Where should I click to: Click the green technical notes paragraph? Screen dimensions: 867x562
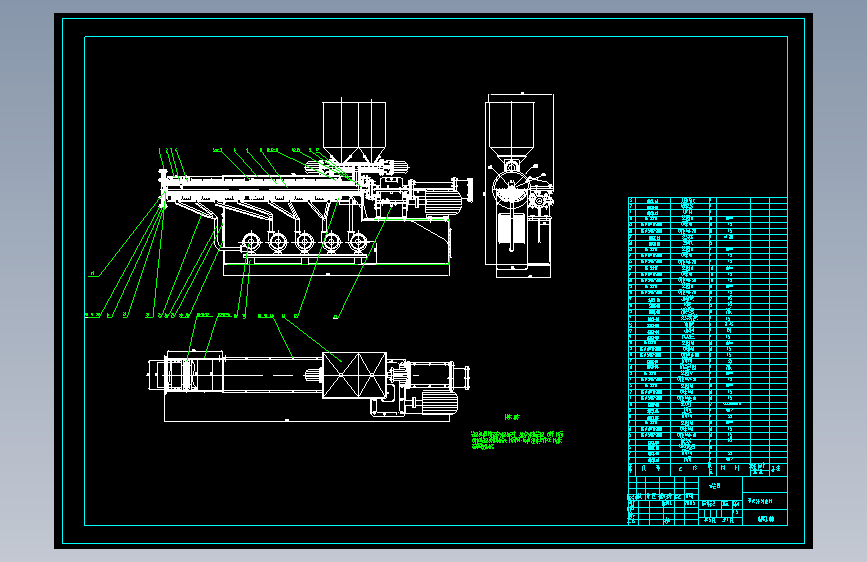517,439
